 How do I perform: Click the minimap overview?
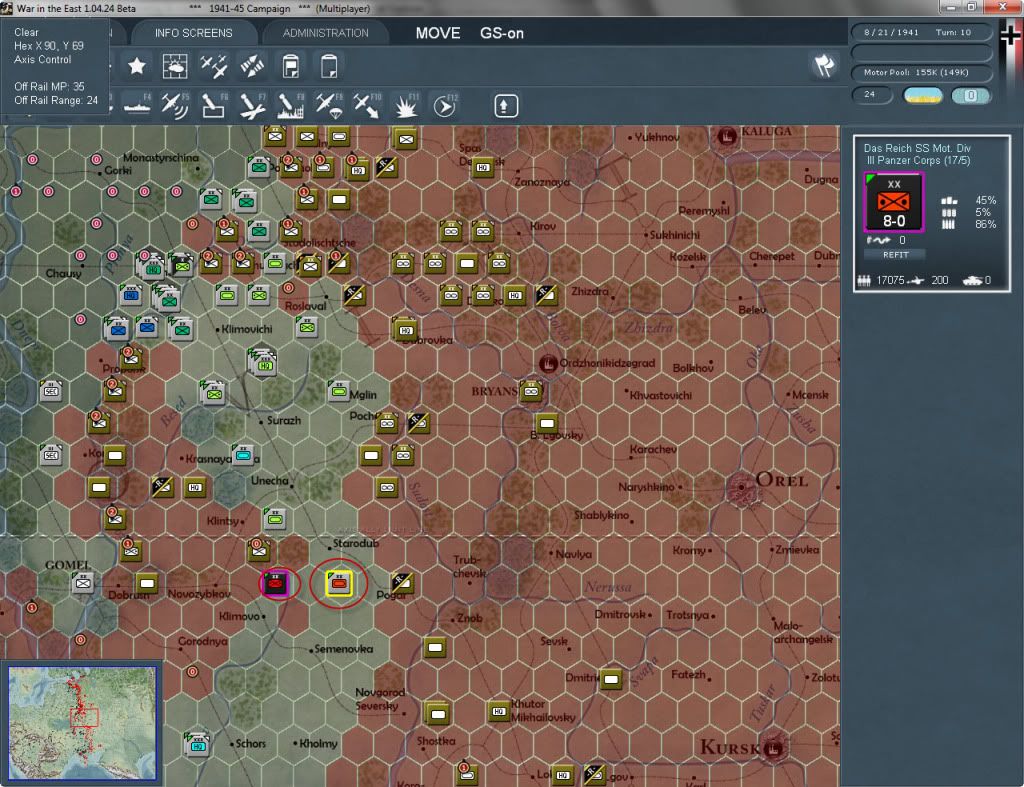tap(82, 722)
